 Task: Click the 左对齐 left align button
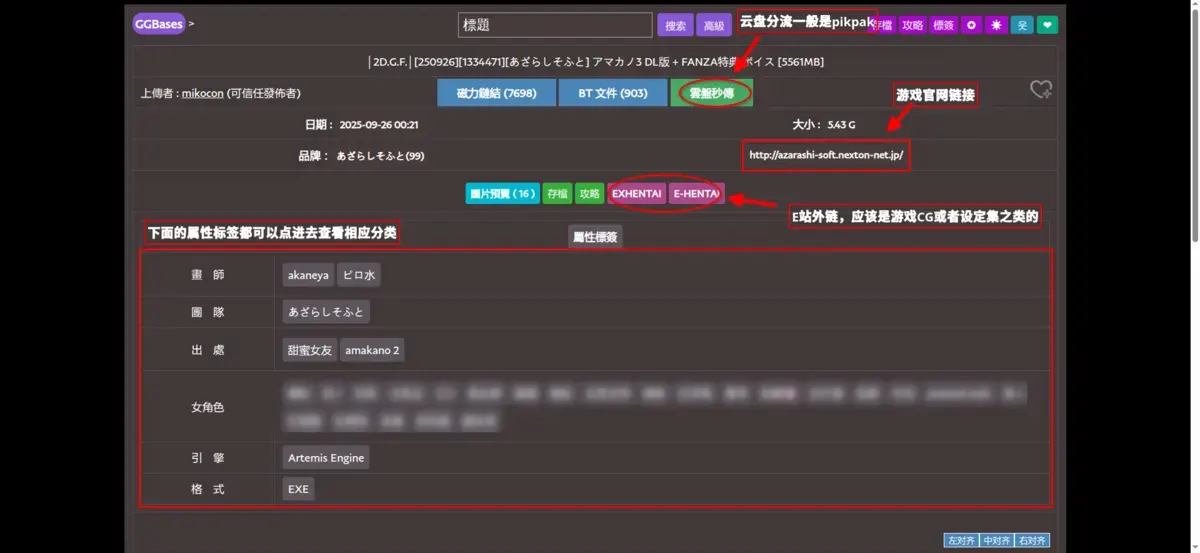tap(961, 541)
